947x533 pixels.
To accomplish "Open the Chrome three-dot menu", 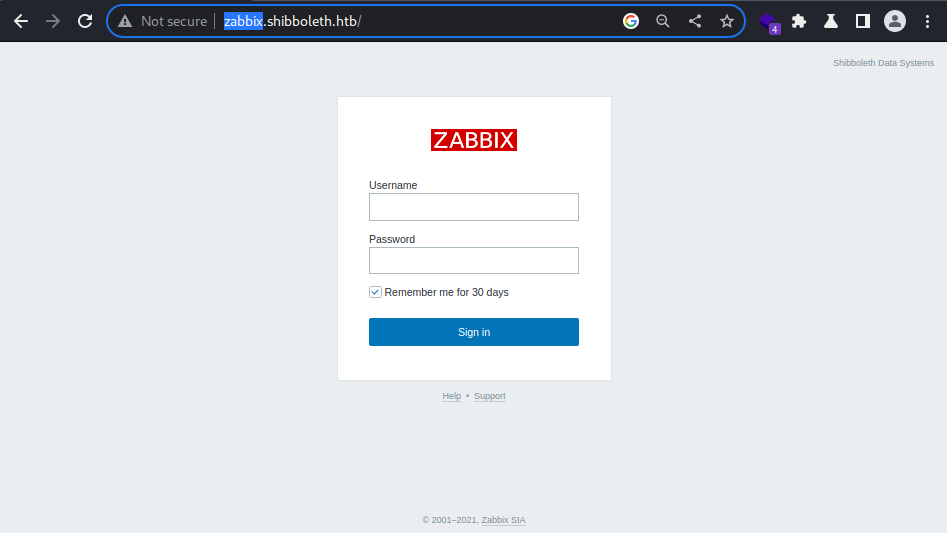I will [927, 21].
